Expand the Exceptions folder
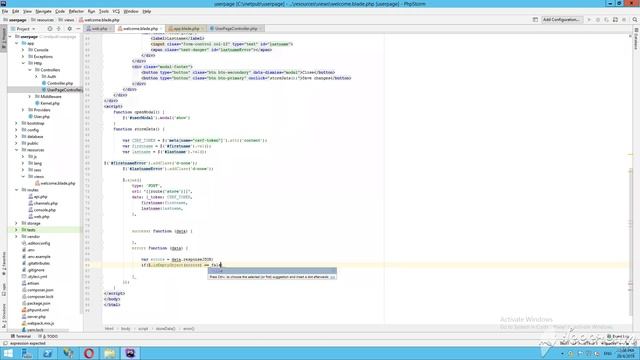 pyautogui.click(x=23, y=57)
